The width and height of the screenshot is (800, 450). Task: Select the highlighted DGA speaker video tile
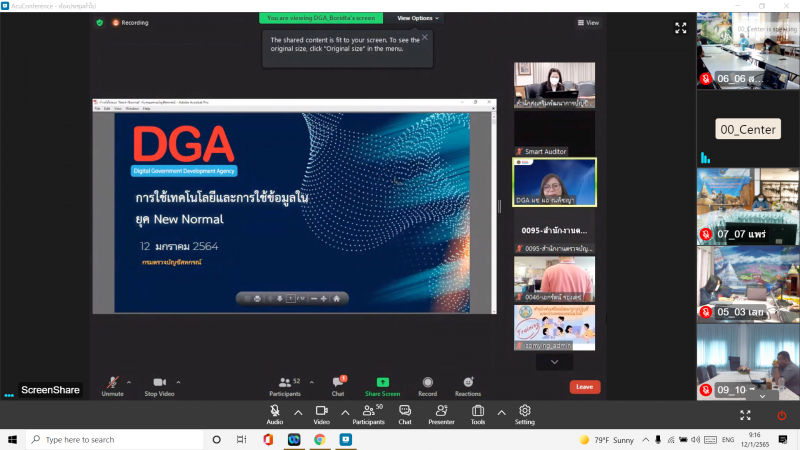point(554,182)
